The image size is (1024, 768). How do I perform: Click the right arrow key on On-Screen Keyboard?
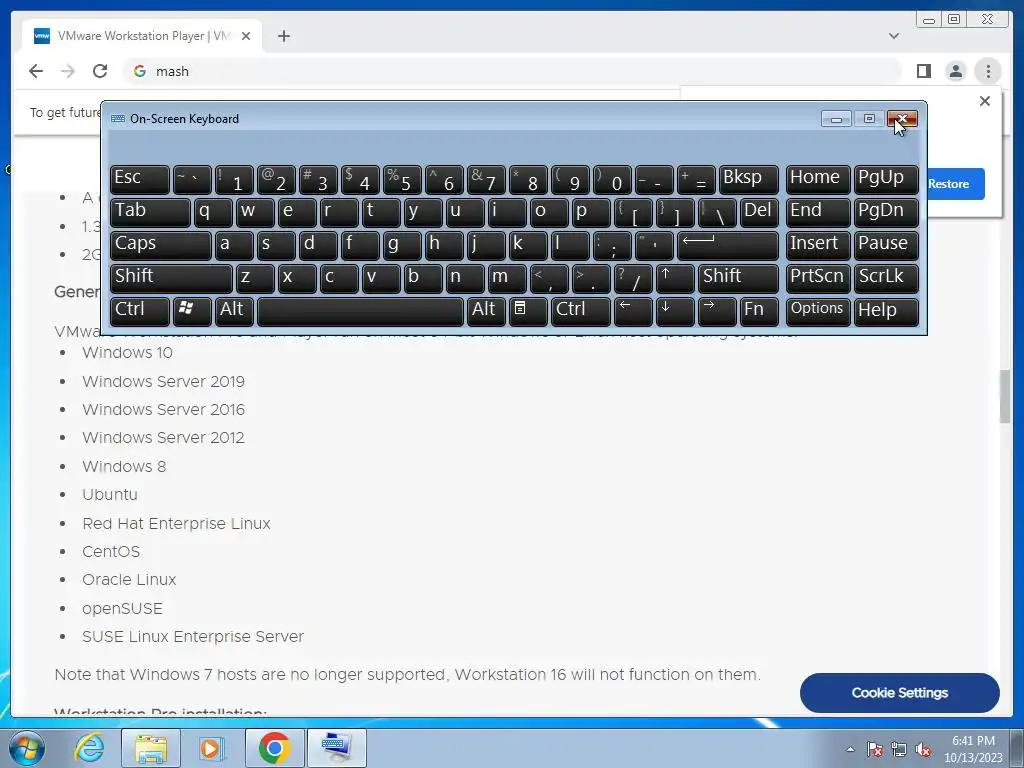716,311
